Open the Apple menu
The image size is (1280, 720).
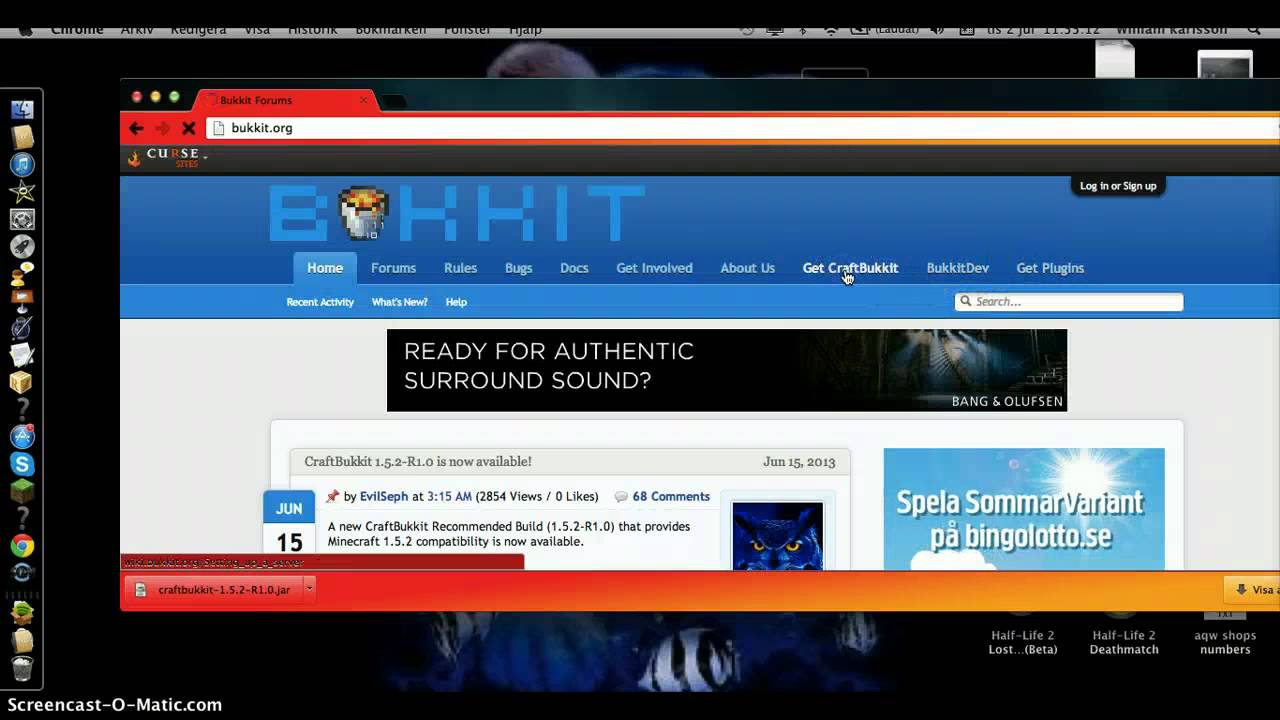(25, 30)
